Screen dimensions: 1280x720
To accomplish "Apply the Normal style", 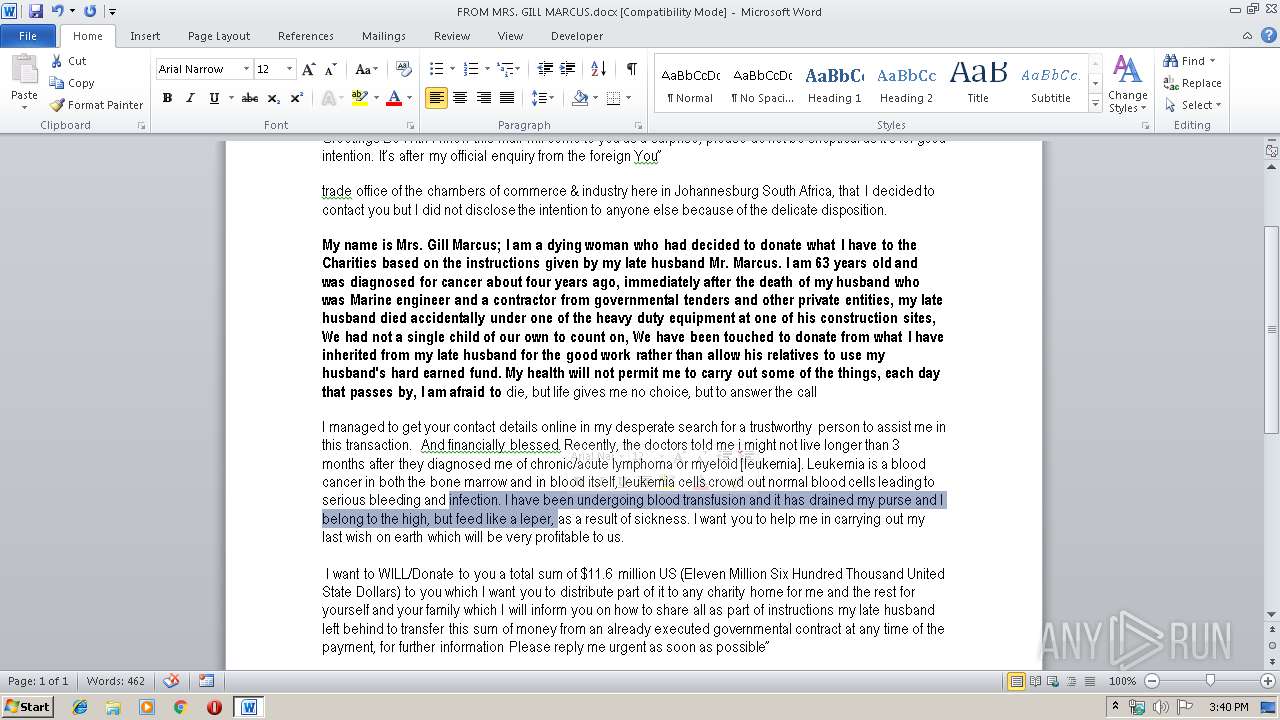I will (x=690, y=84).
